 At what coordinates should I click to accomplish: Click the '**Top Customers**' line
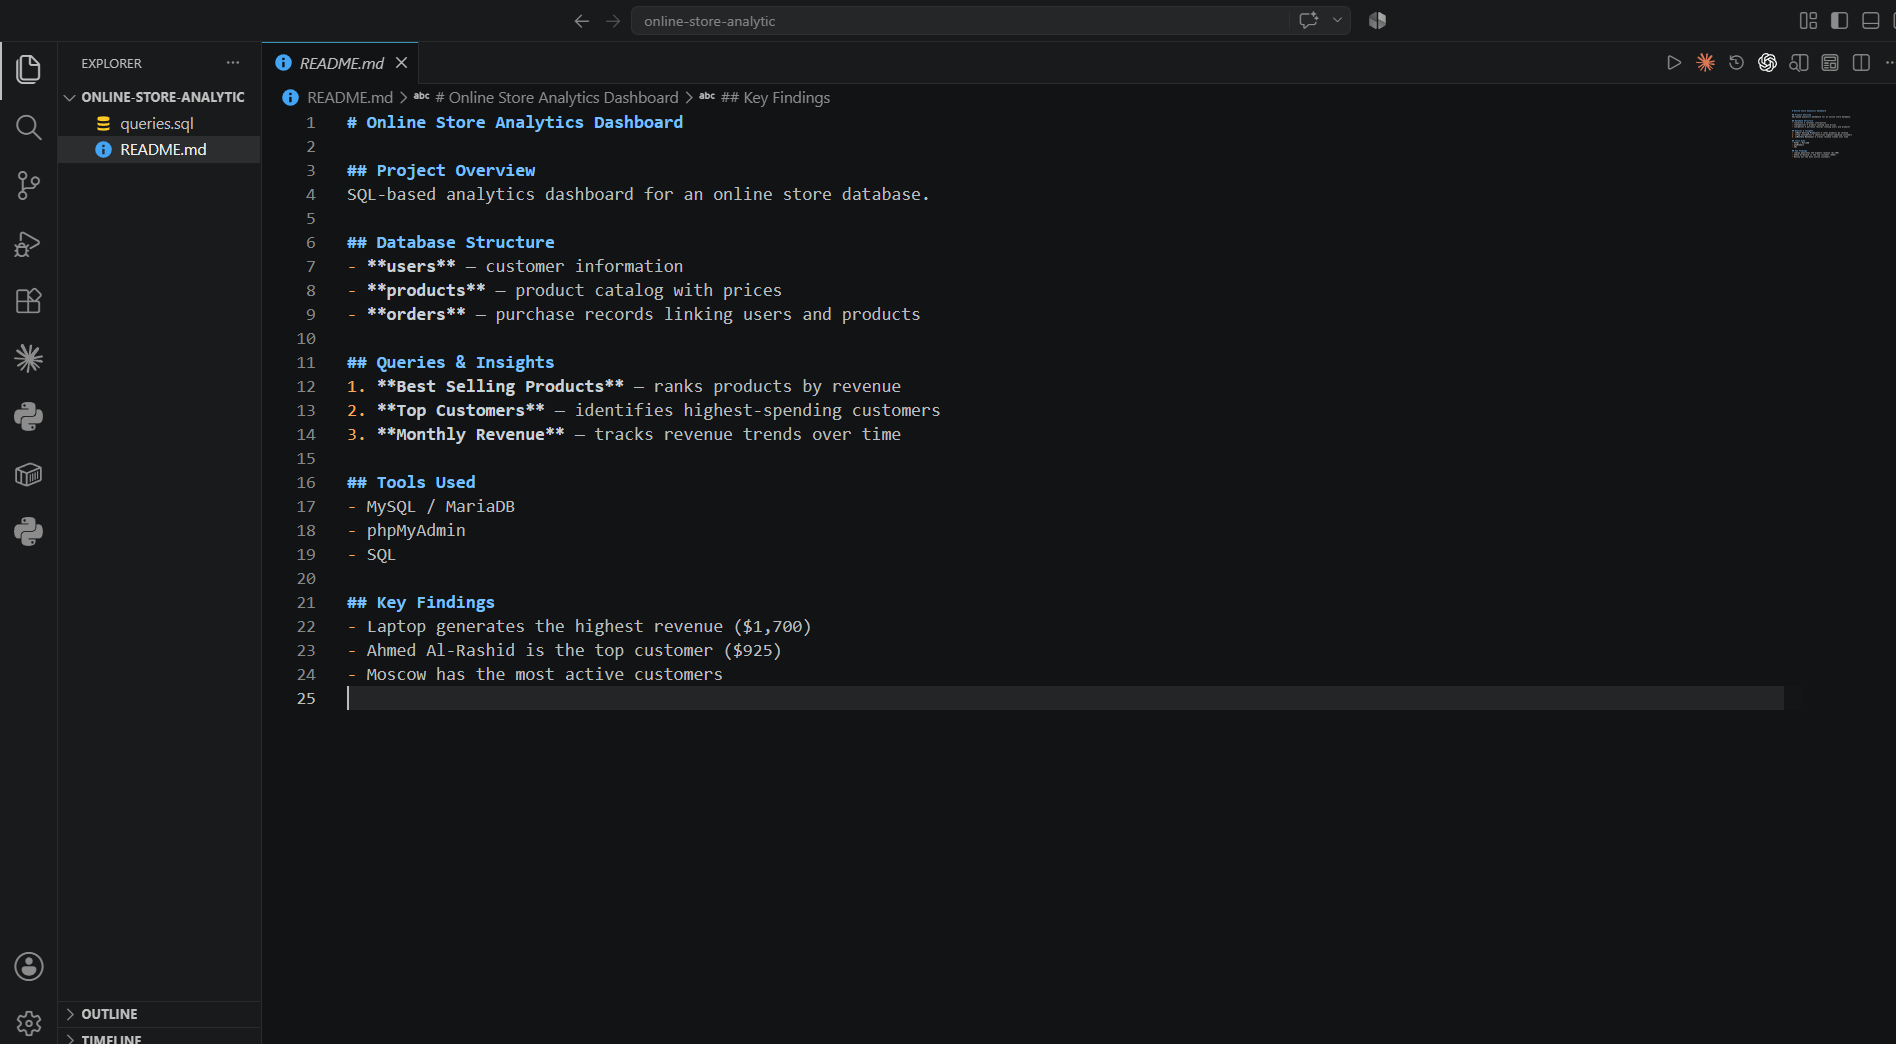pos(644,410)
